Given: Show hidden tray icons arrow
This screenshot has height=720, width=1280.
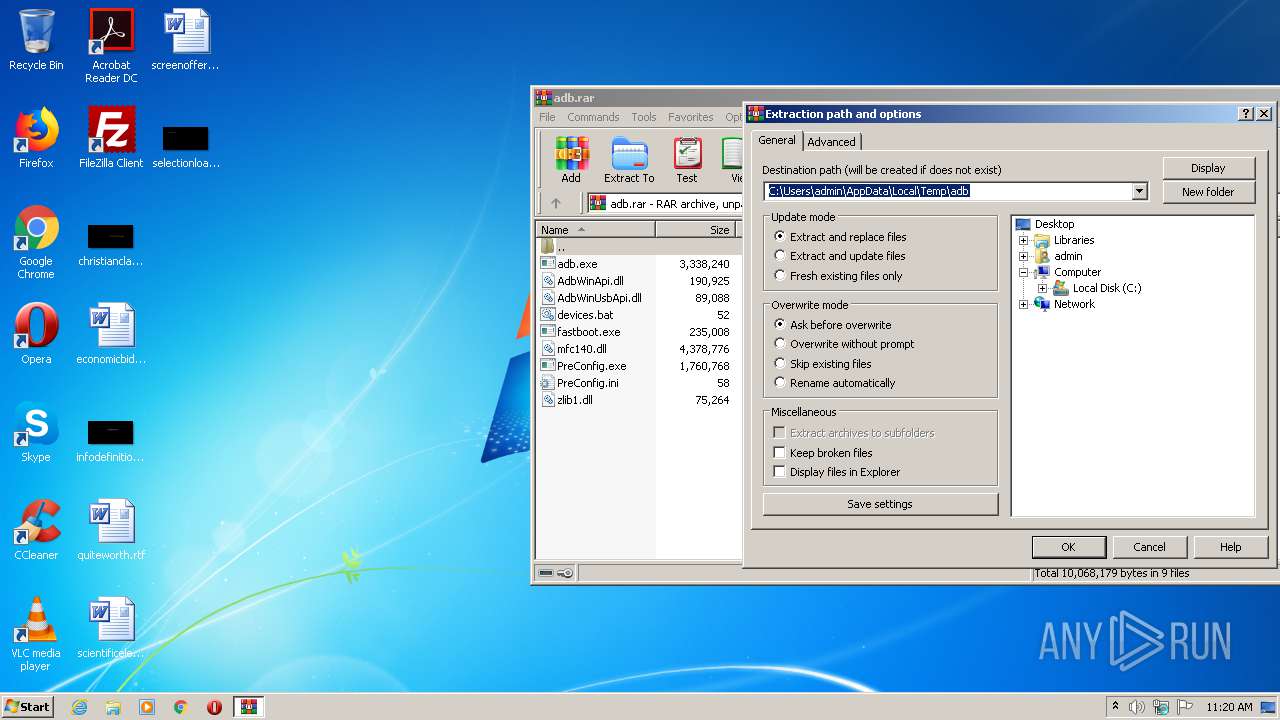Looking at the screenshot, I should [x=1115, y=707].
